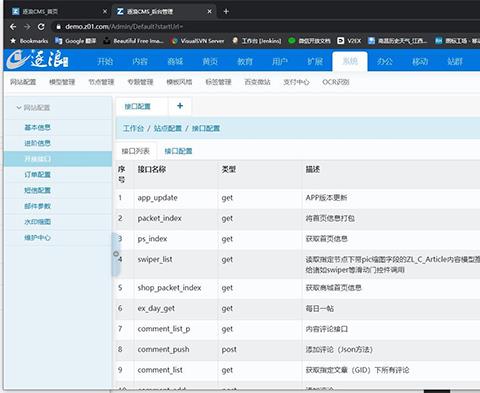Viewport: 480px width, 393px height.
Task: Open the 微信开放文档 bookmark
Action: 309,41
